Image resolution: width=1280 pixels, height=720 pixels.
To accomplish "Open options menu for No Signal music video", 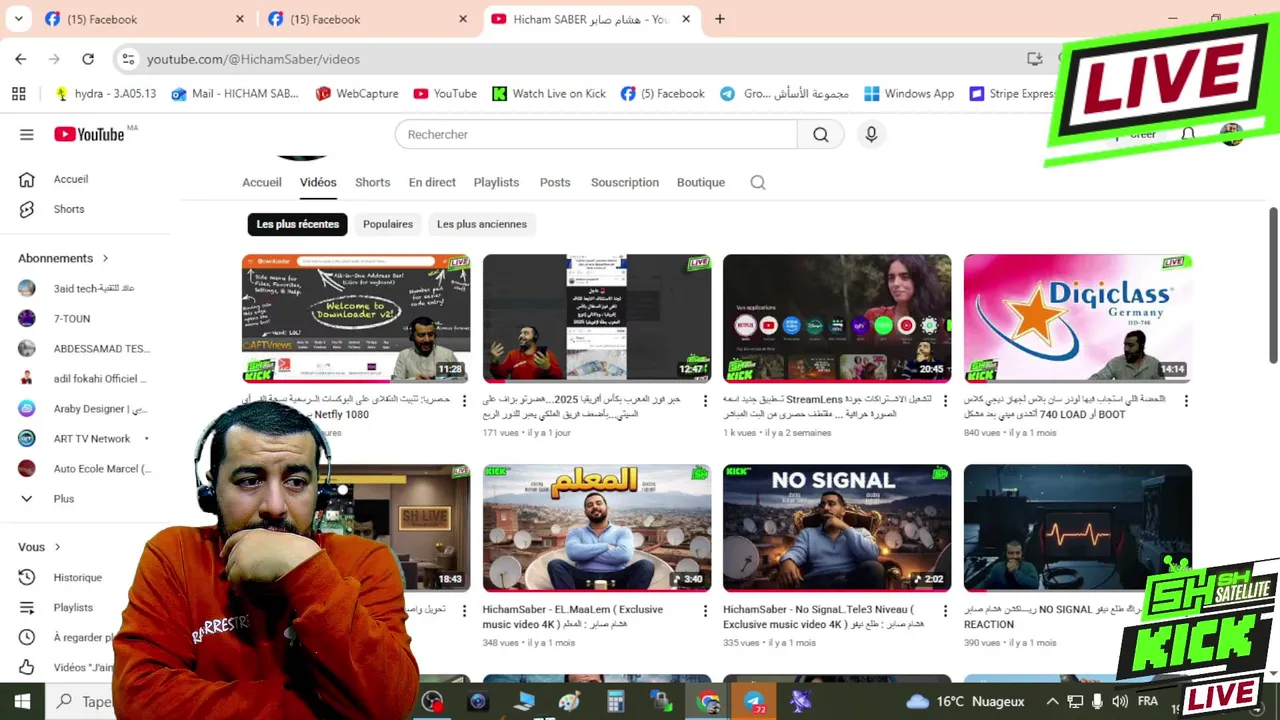I will (945, 611).
